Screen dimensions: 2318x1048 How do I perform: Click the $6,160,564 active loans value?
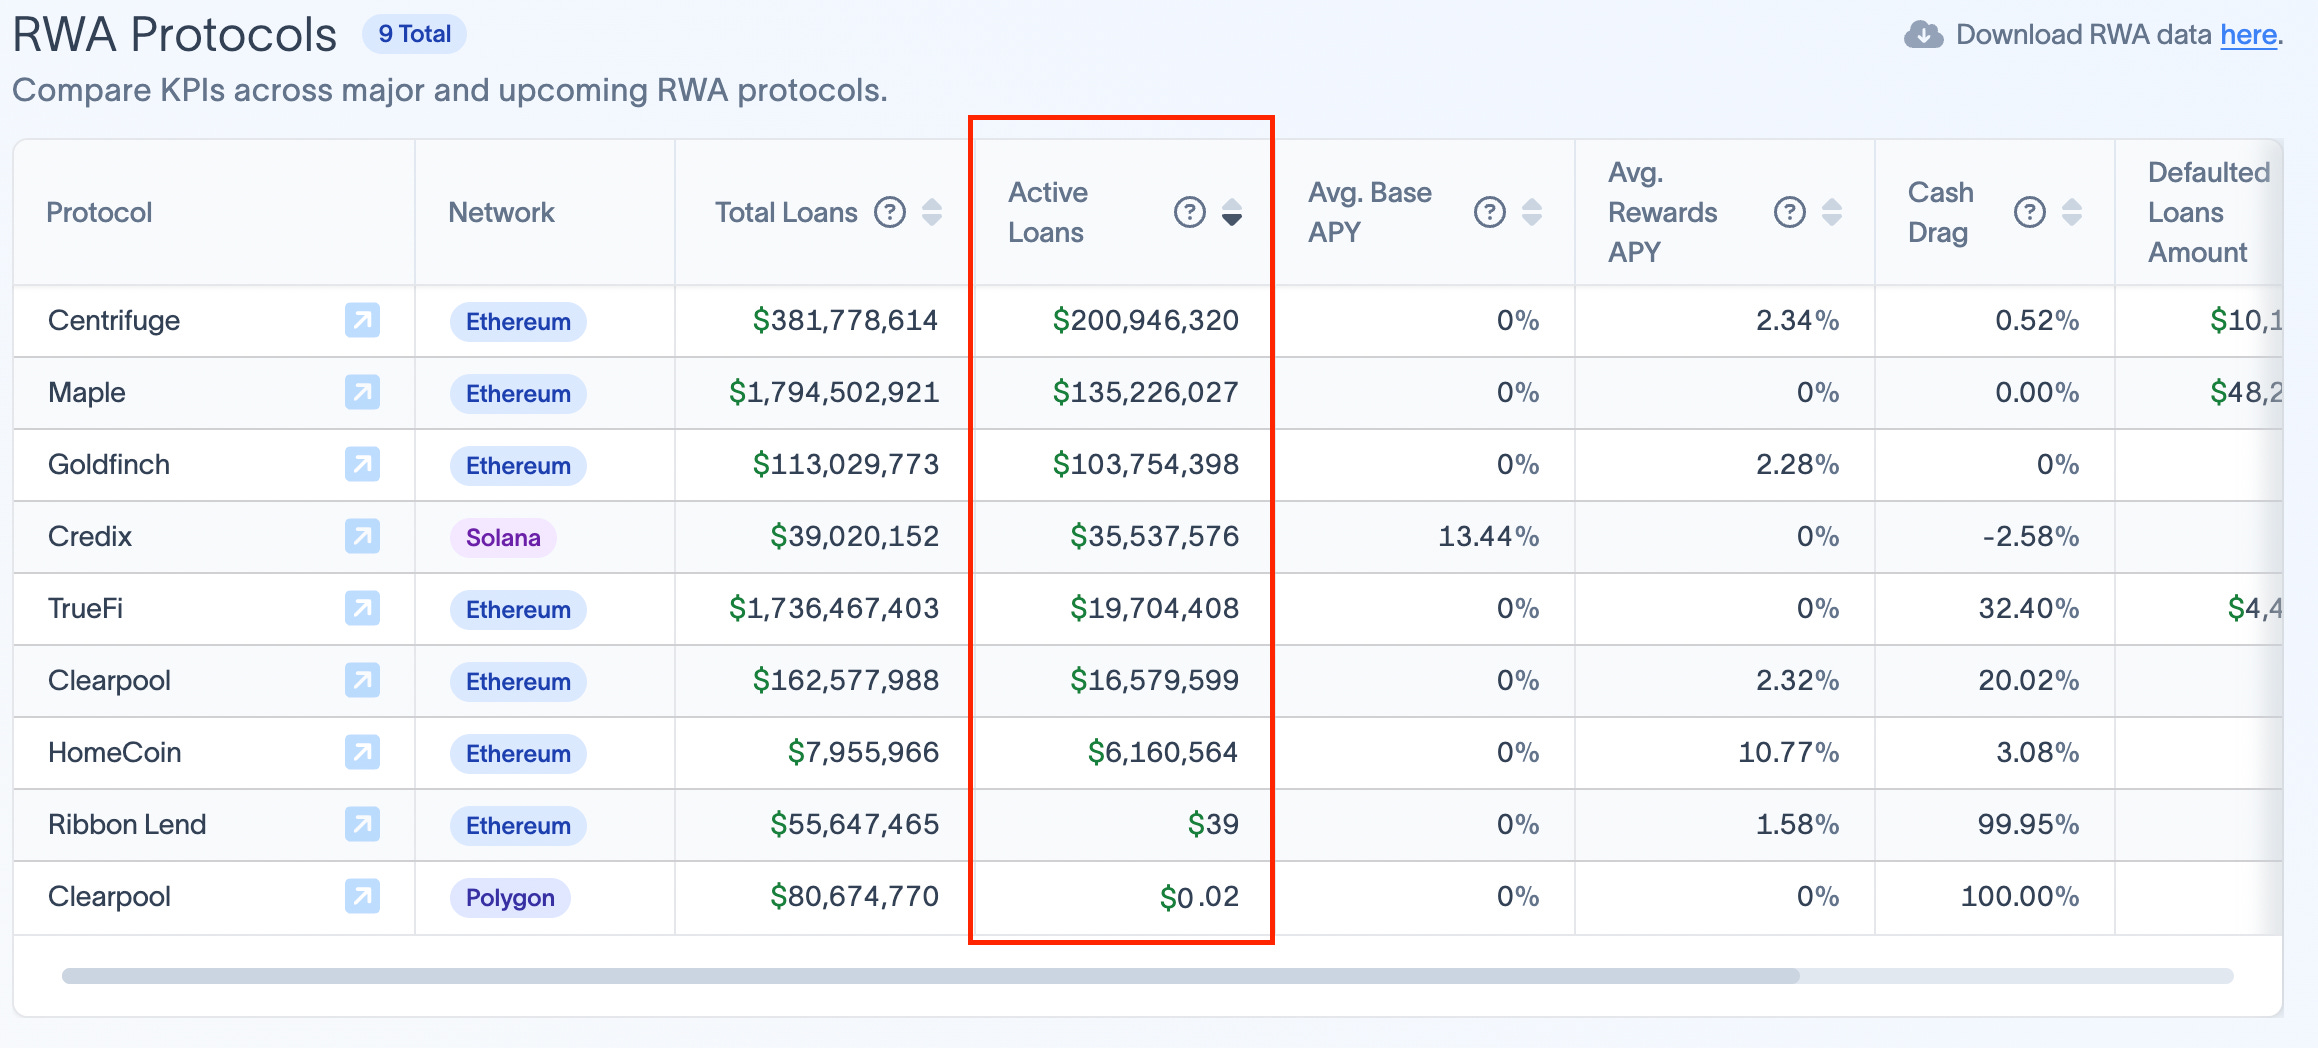tap(1163, 752)
